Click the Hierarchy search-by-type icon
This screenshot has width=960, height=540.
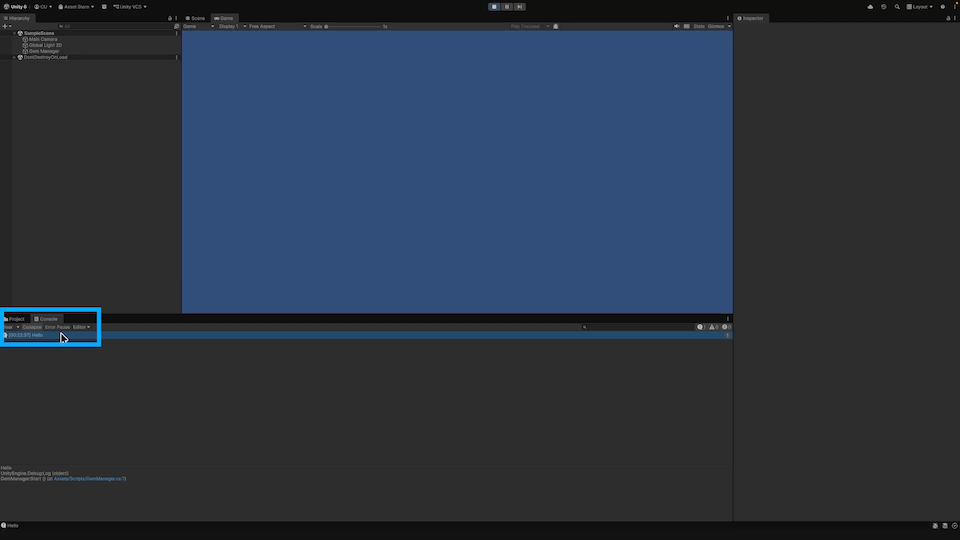click(176, 26)
